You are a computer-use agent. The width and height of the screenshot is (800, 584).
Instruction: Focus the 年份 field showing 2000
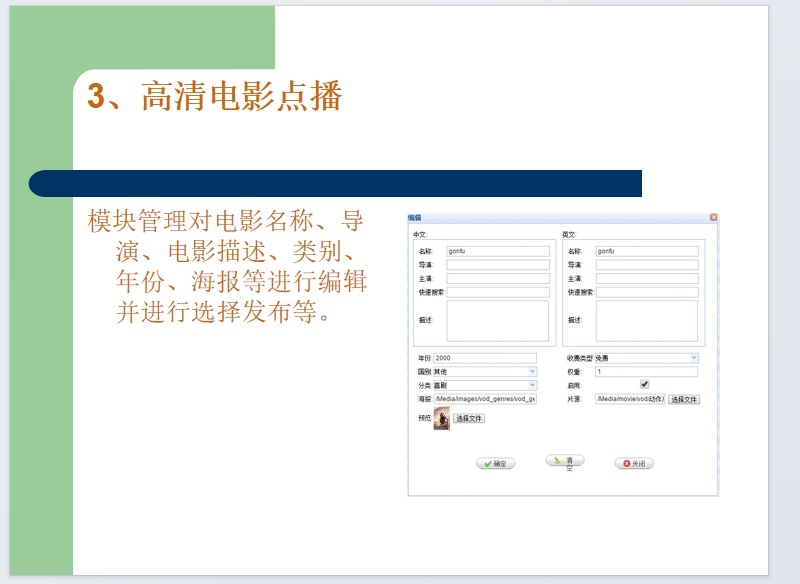[485, 358]
